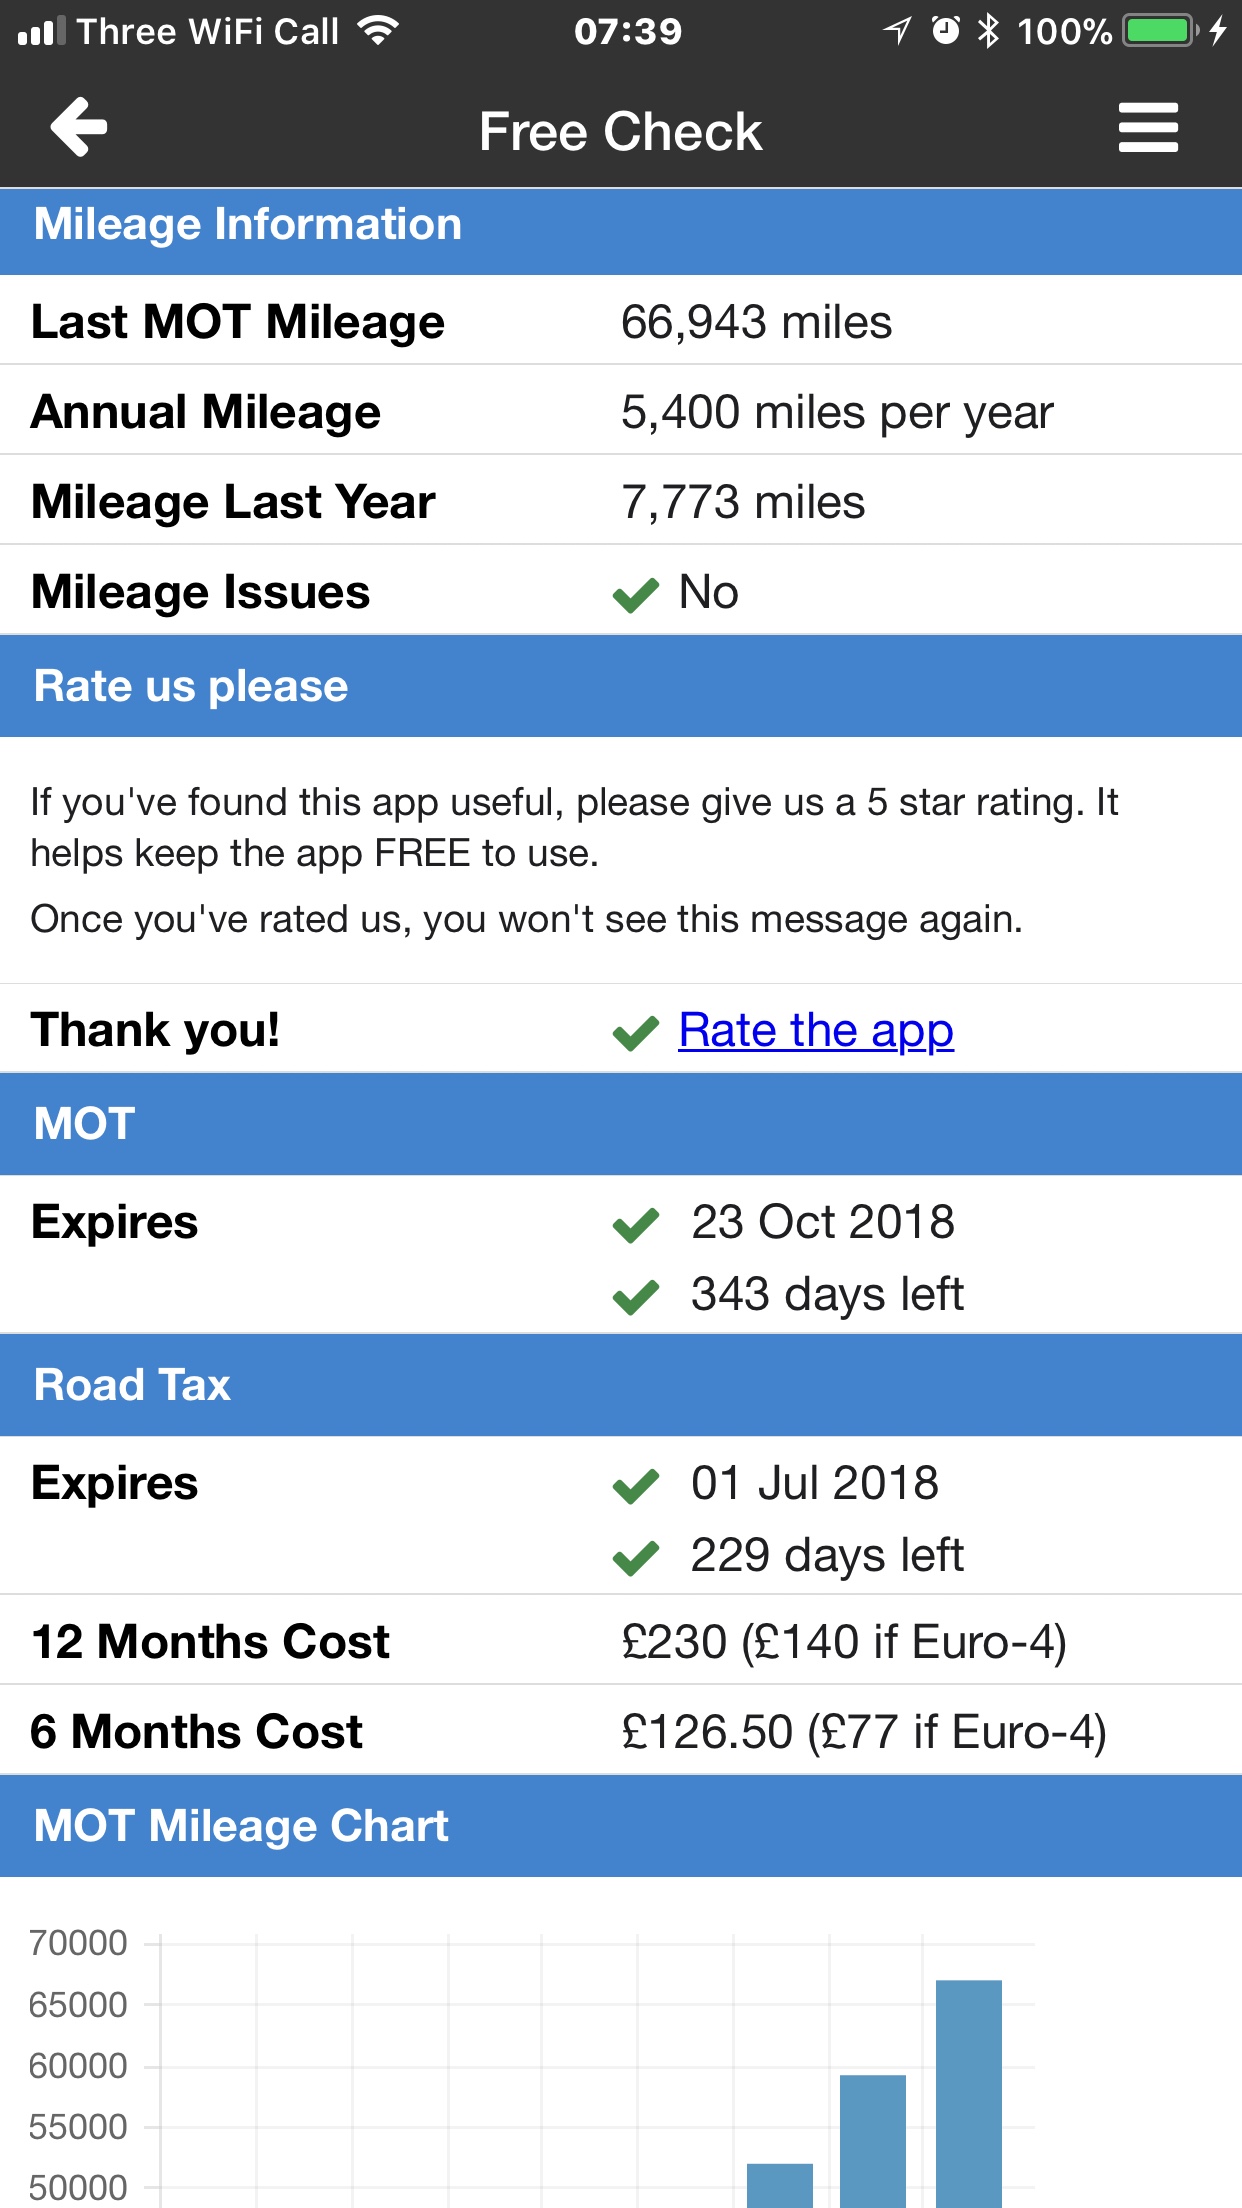Tap the green checkmark beside Mileage Issues
Viewport: 1242px width, 2208px height.
pos(636,595)
